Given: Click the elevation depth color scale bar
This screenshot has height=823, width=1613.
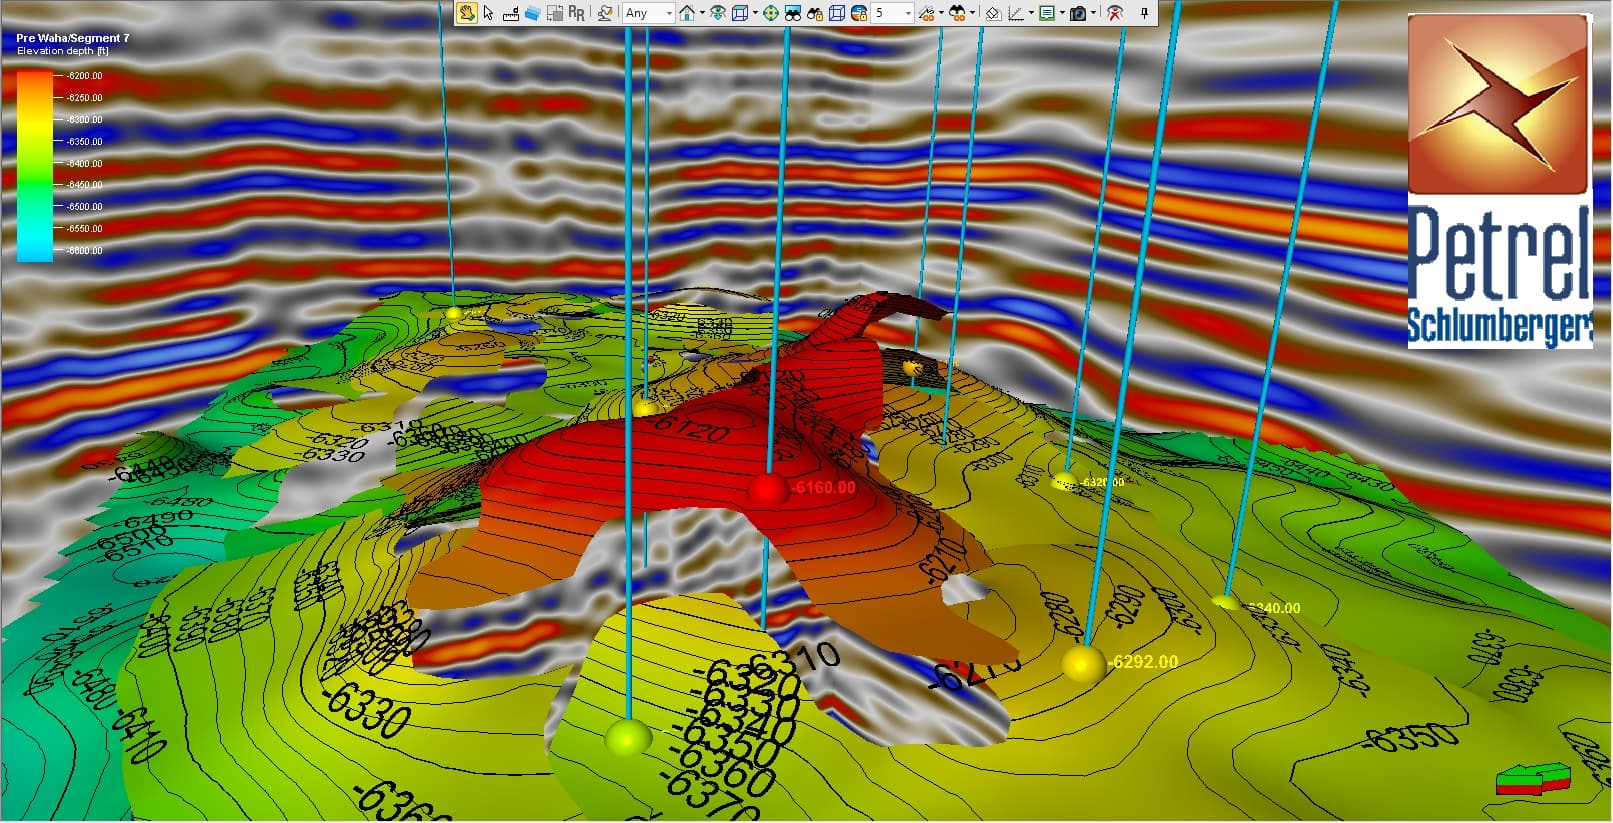Looking at the screenshot, I should 35,165.
